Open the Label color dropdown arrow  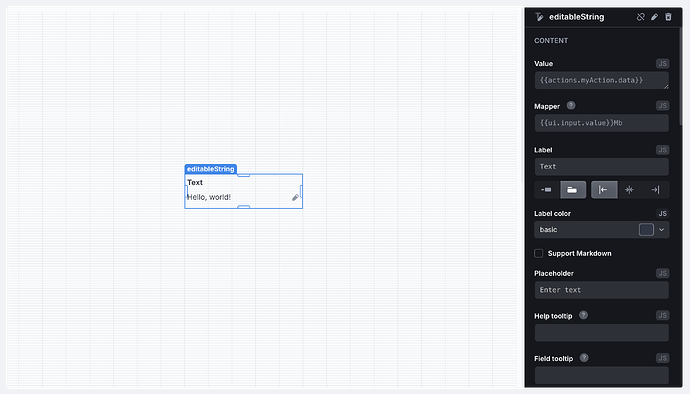tap(661, 230)
